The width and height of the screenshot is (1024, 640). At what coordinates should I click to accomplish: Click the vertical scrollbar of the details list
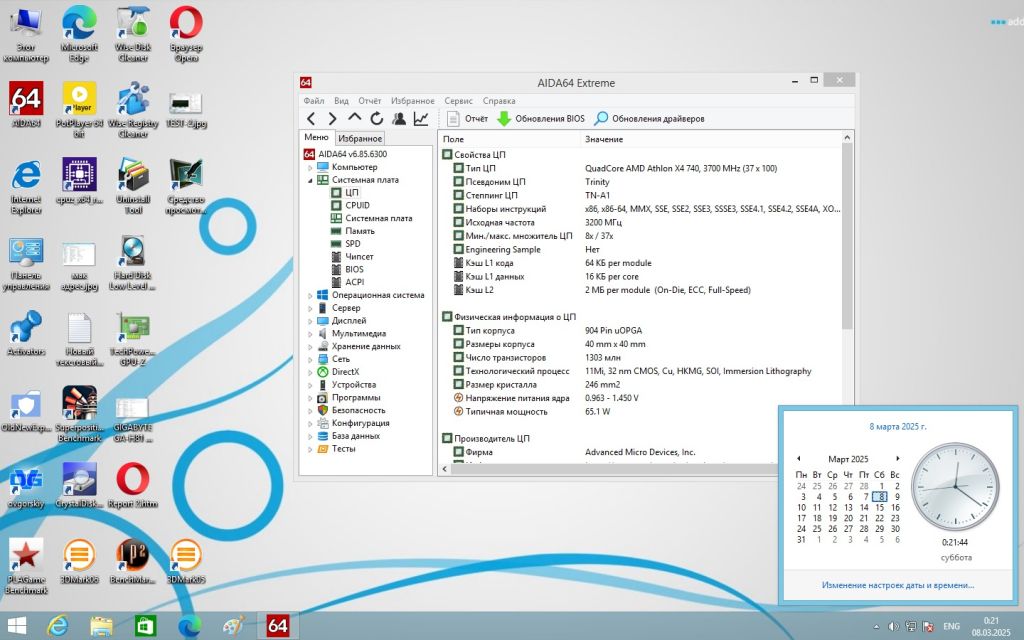847,236
